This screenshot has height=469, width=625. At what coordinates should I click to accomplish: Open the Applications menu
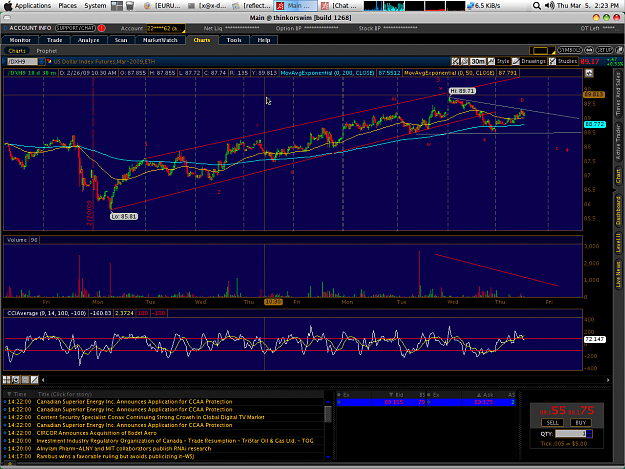33,6
